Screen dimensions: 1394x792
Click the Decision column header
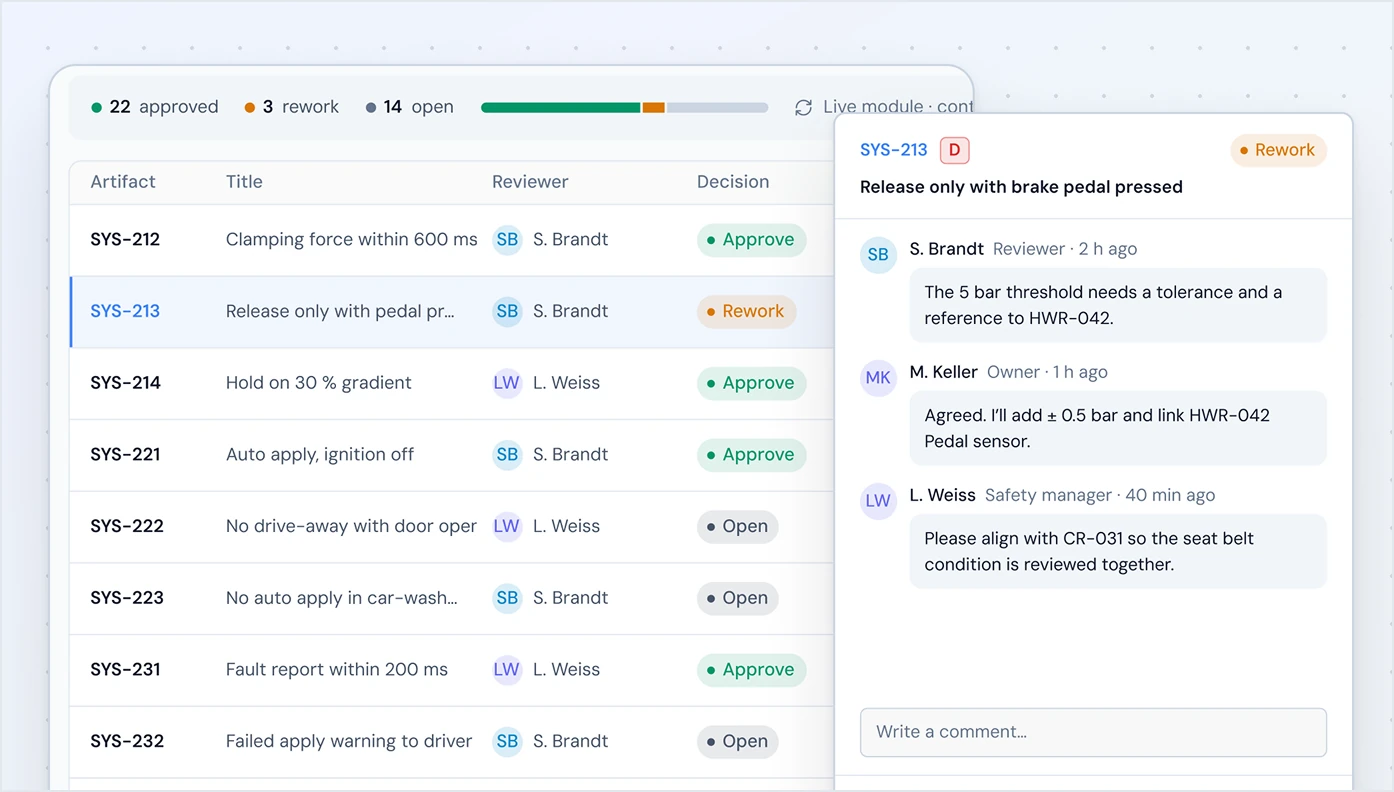tap(733, 182)
